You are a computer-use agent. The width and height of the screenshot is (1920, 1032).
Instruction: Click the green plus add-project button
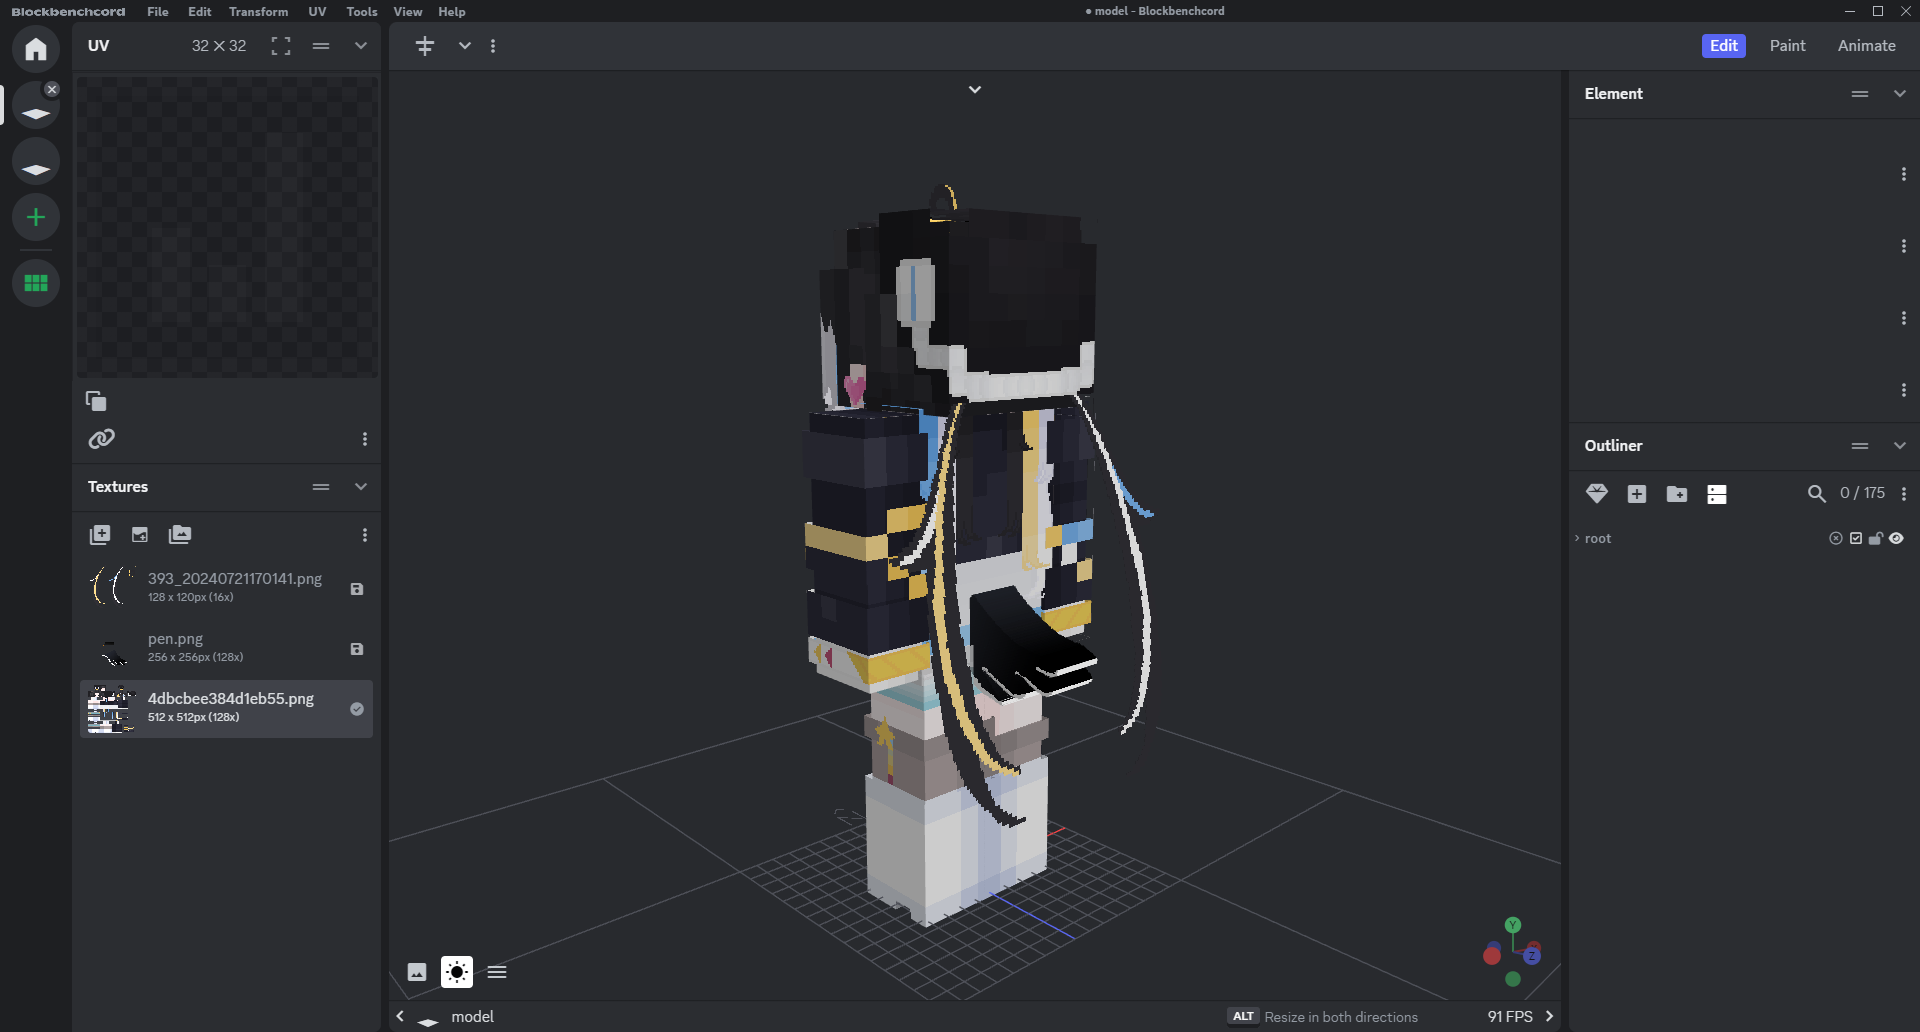pyautogui.click(x=36, y=217)
